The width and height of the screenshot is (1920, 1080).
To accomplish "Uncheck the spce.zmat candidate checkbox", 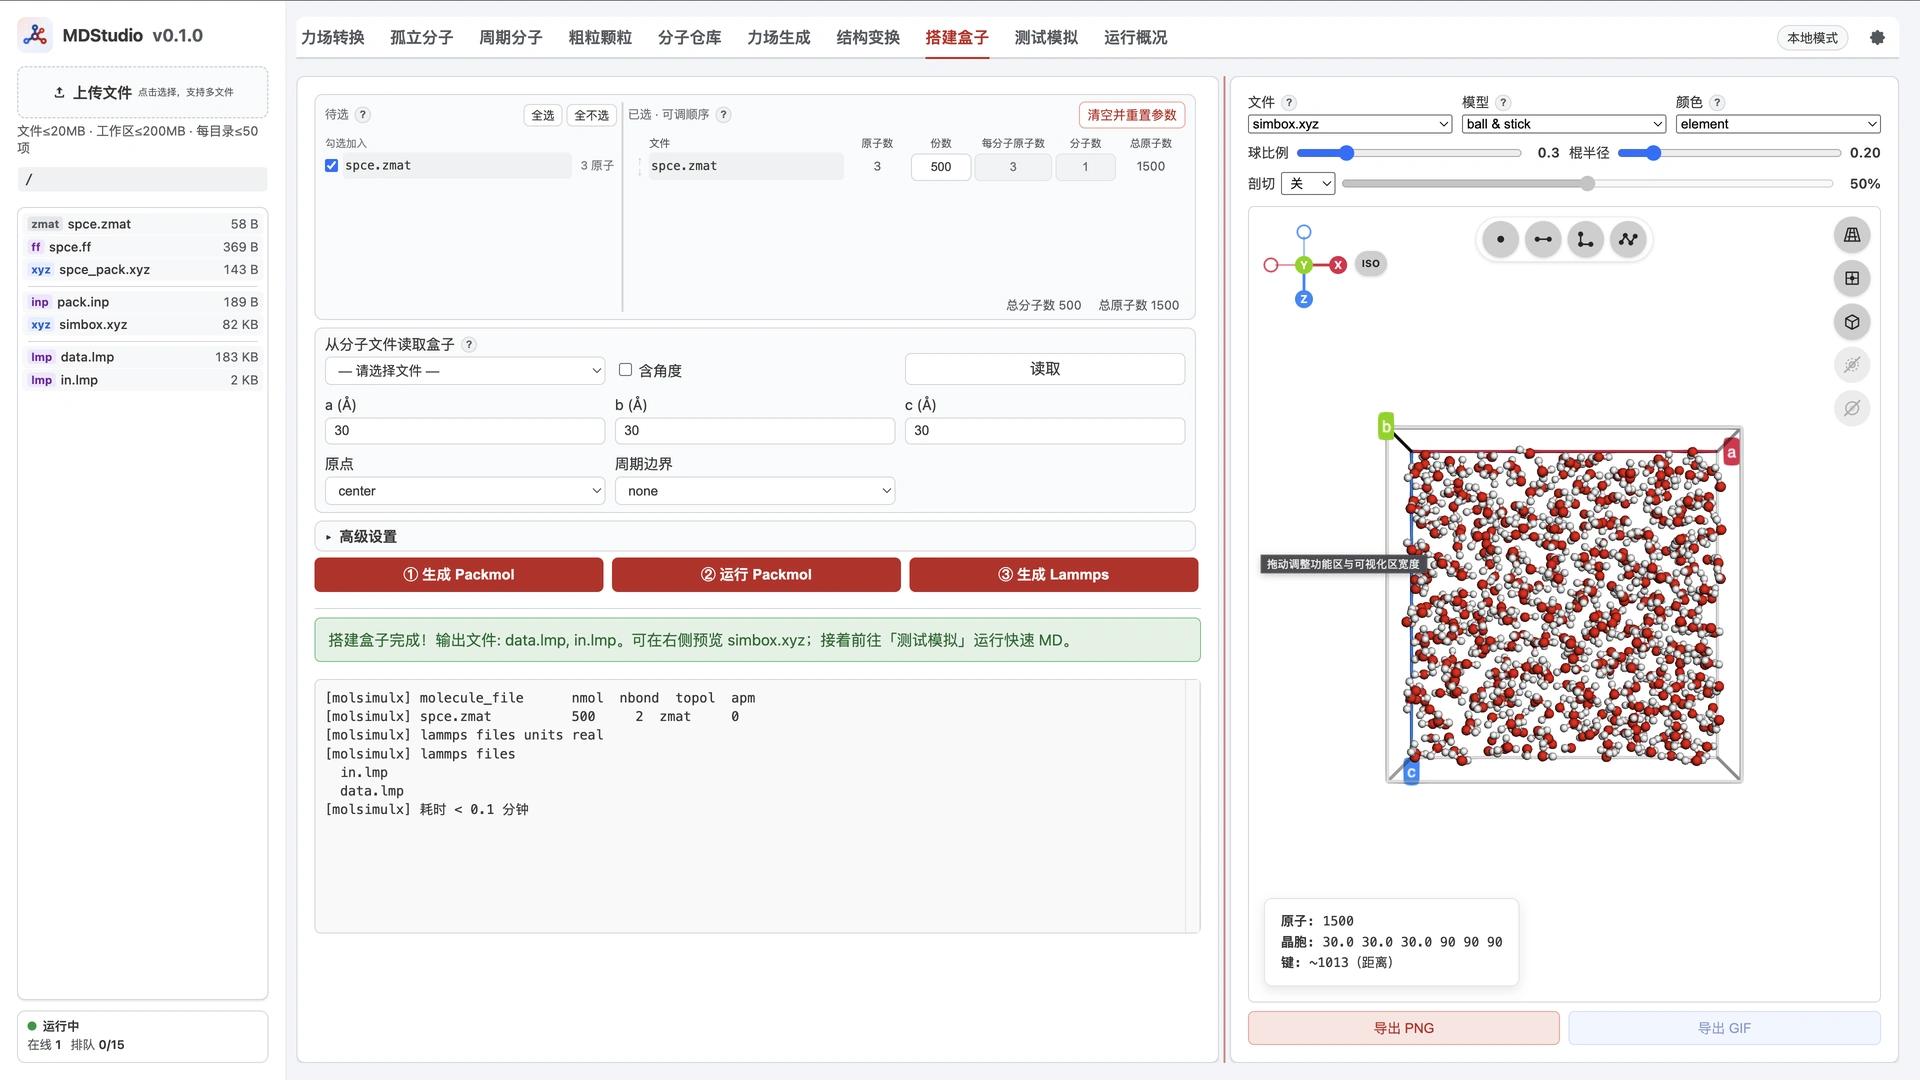I will coord(331,166).
